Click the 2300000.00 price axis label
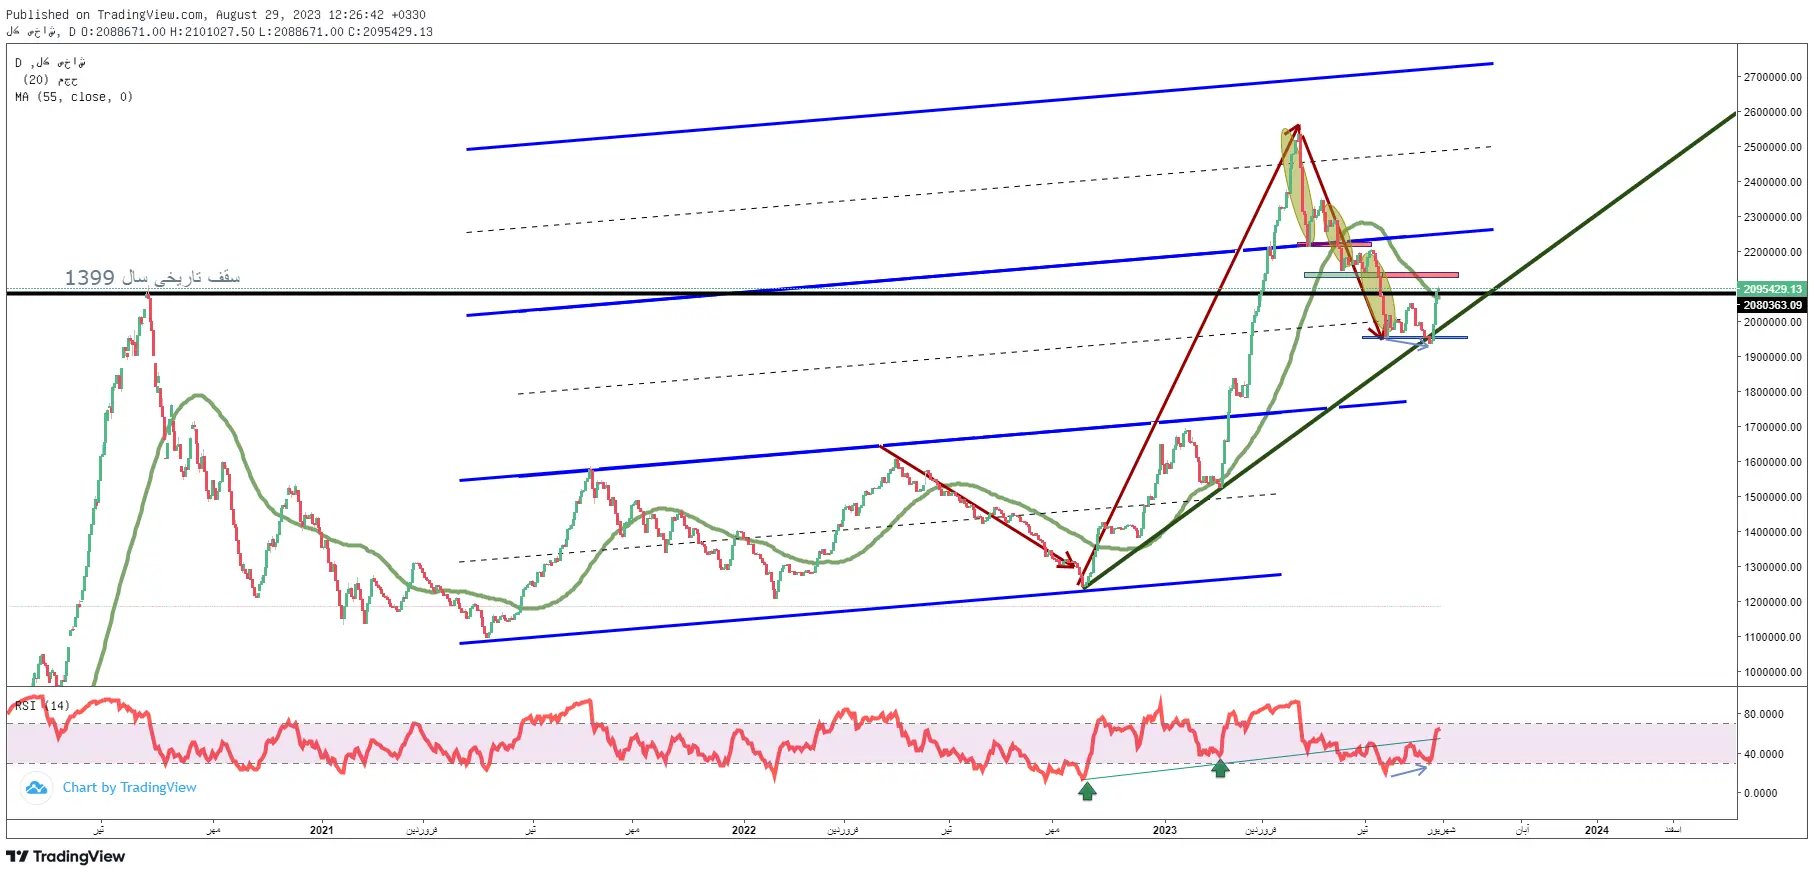This screenshot has height=875, width=1814. pyautogui.click(x=1772, y=217)
